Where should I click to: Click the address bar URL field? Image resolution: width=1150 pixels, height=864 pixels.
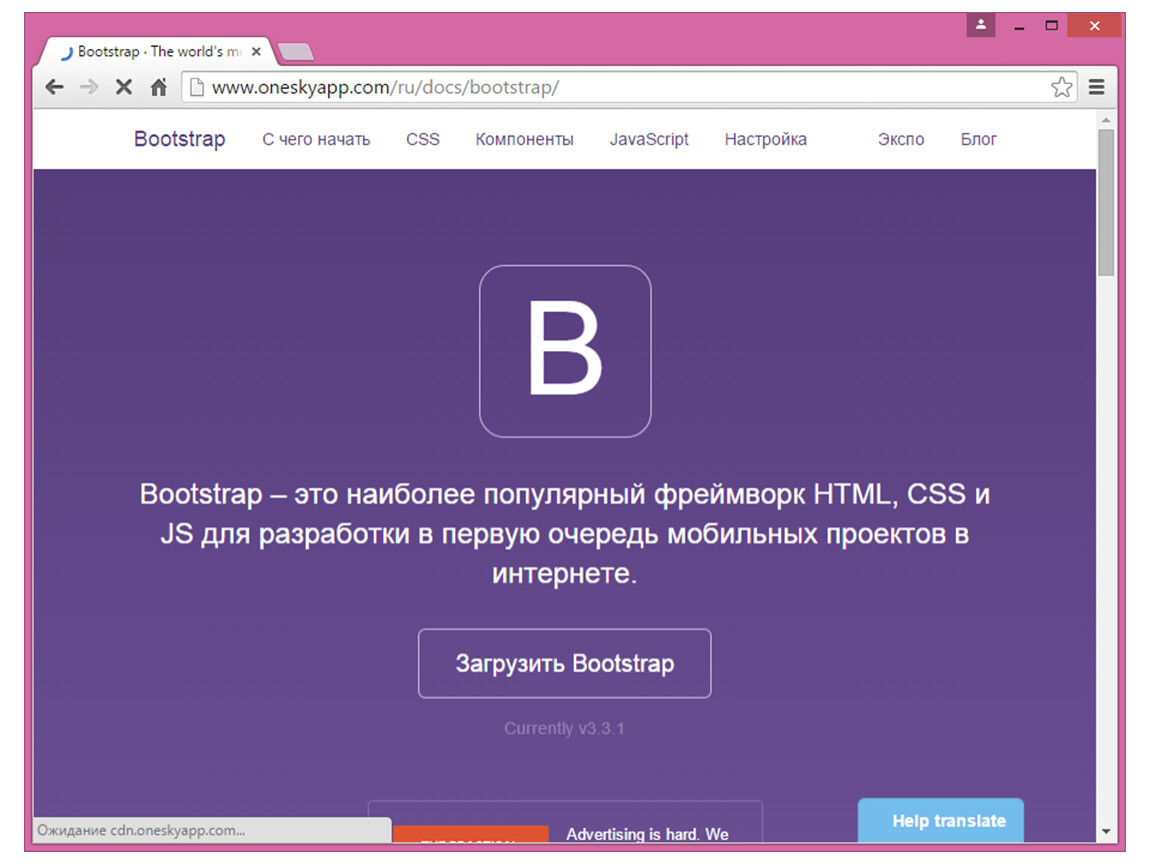pyautogui.click(x=600, y=88)
